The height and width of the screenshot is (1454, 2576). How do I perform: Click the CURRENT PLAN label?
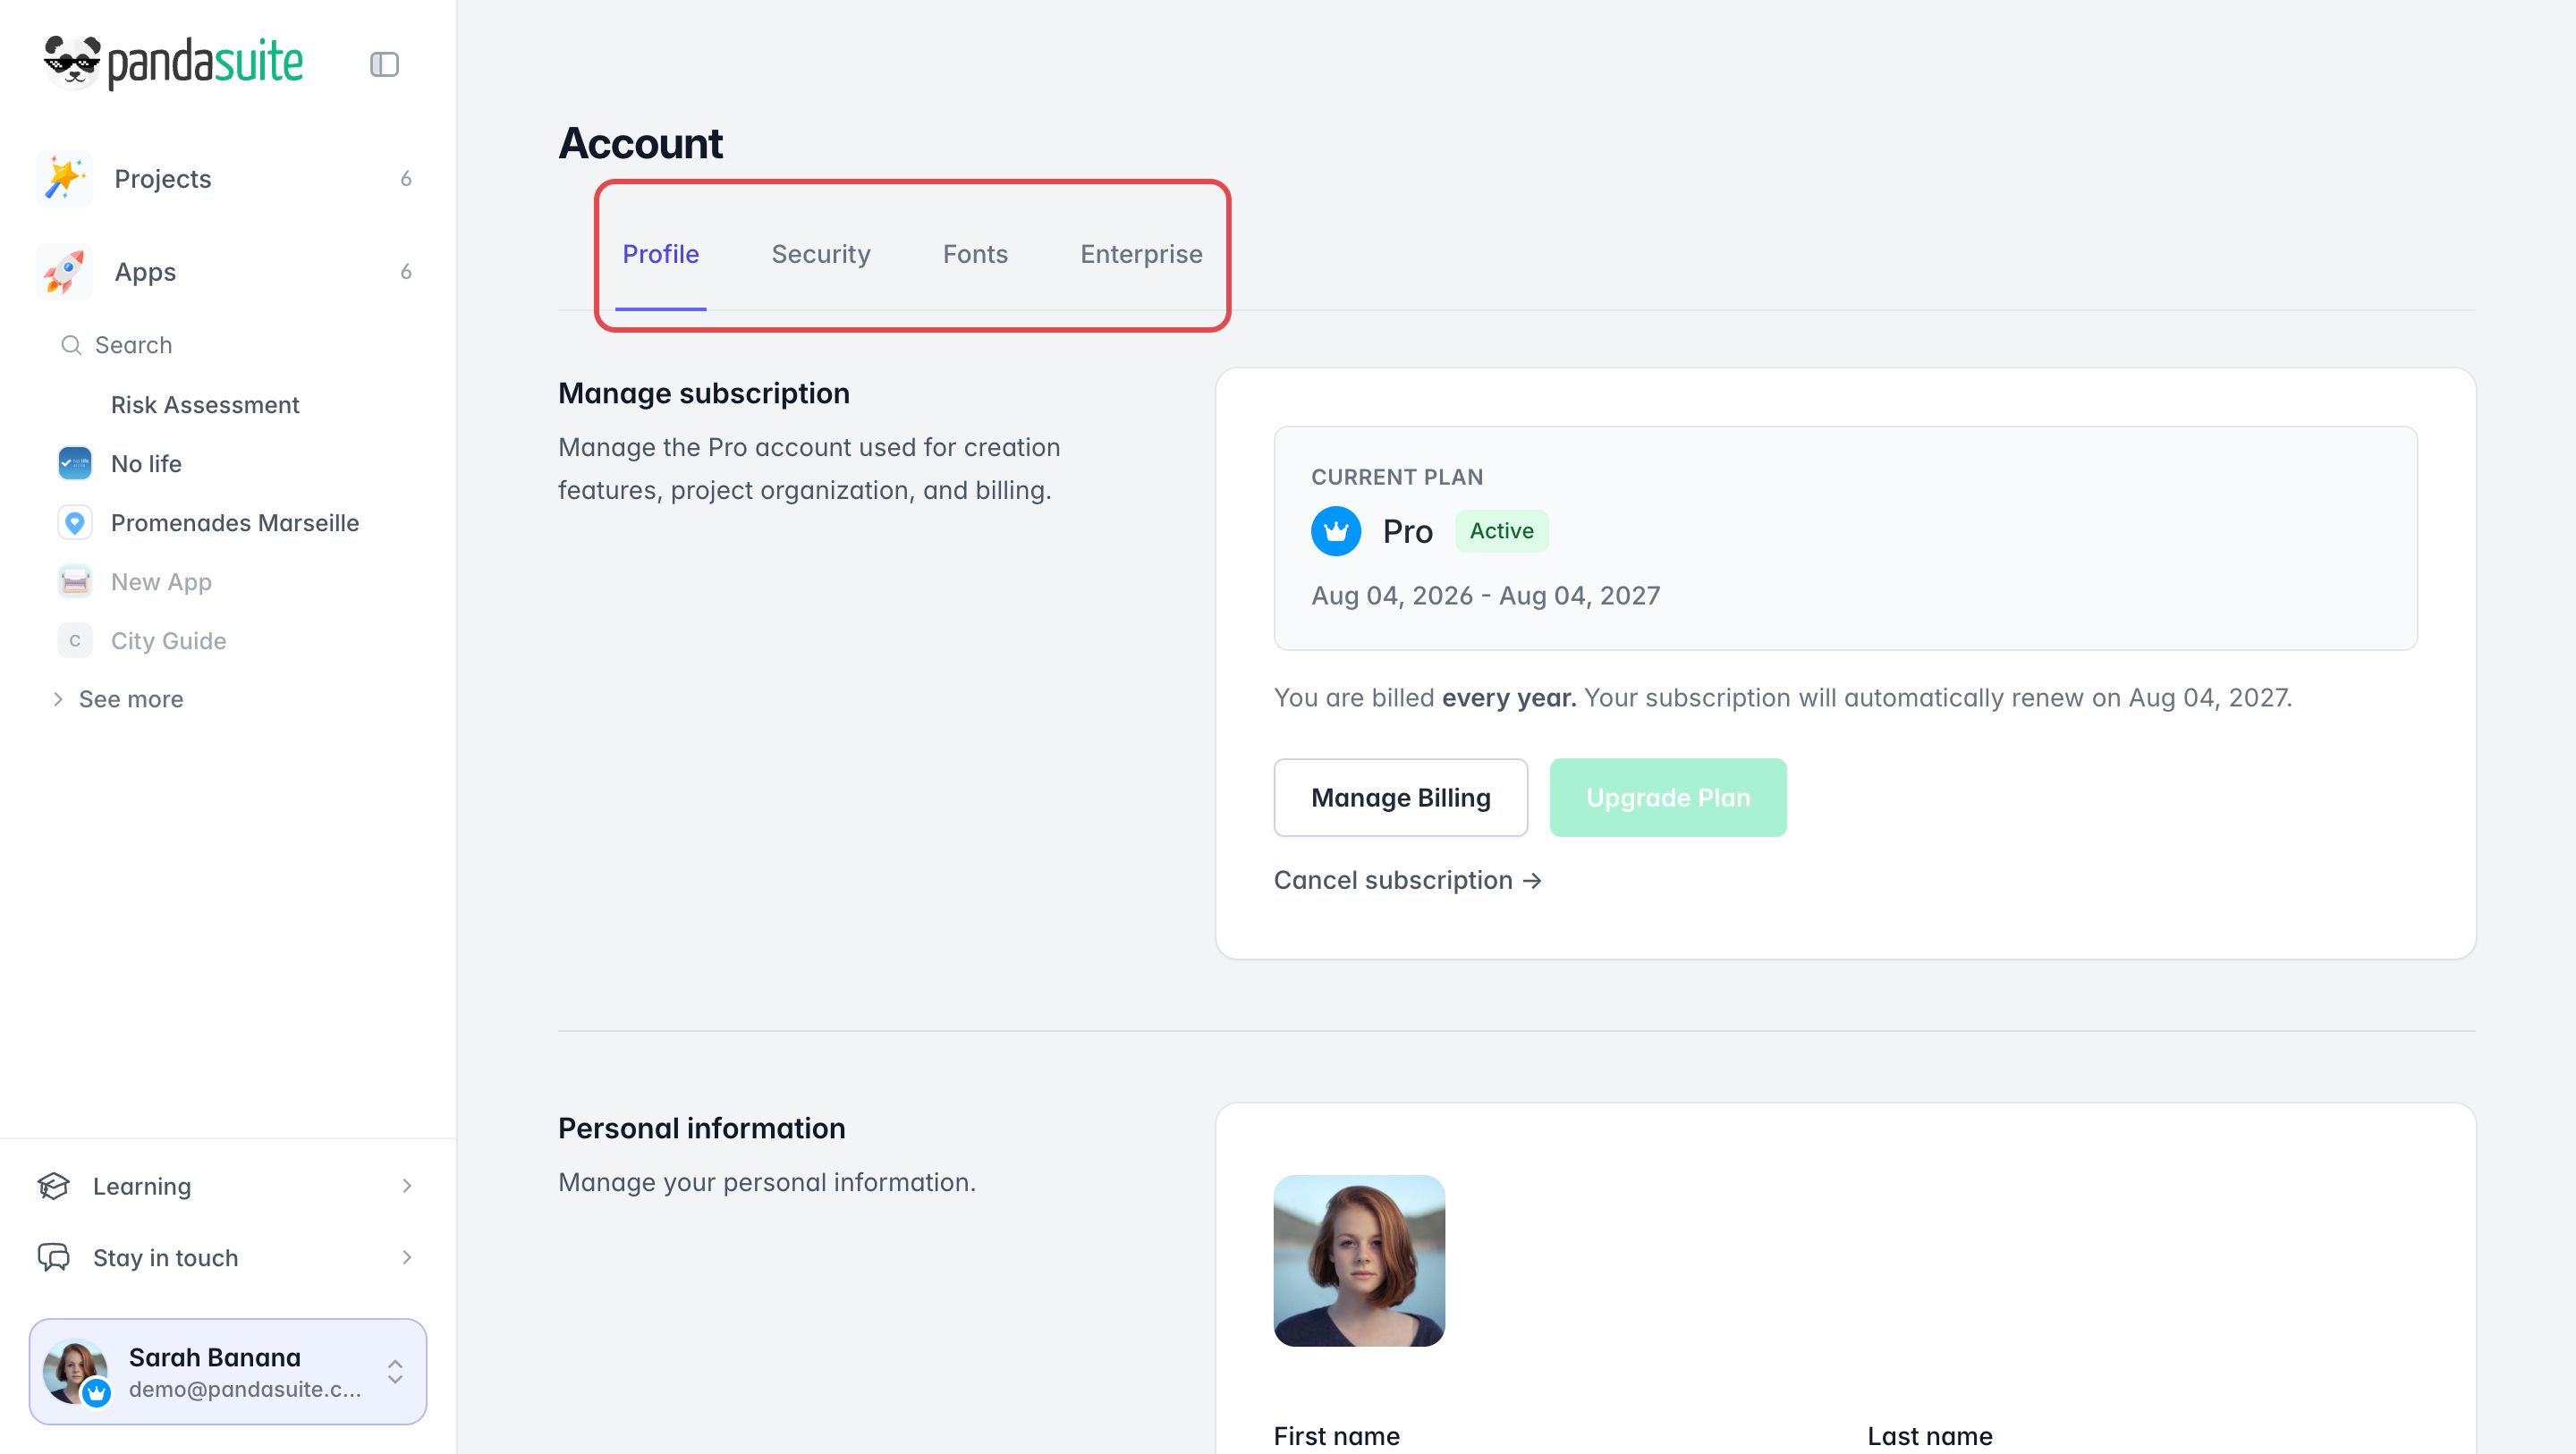(x=1397, y=477)
